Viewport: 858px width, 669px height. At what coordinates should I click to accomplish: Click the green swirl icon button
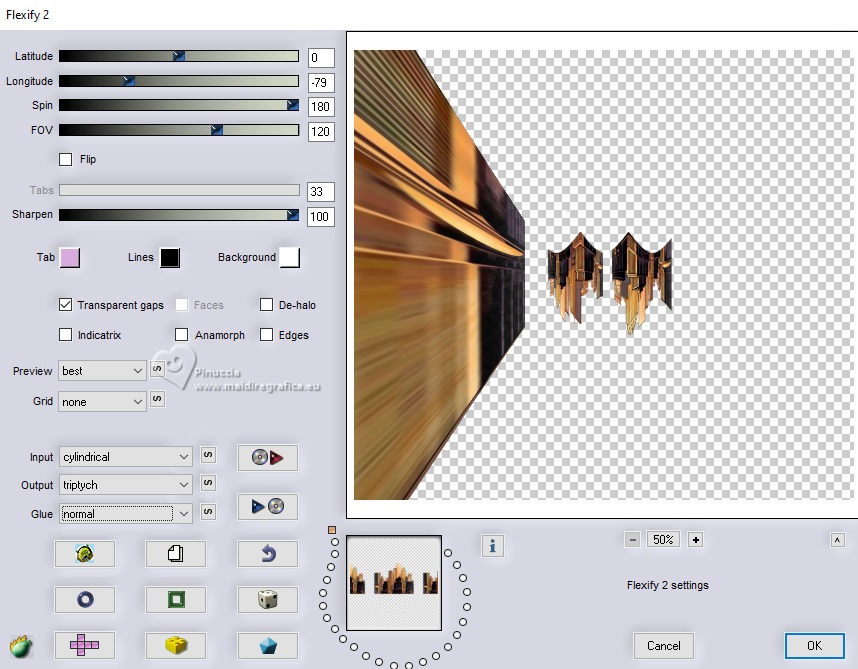click(x=85, y=554)
